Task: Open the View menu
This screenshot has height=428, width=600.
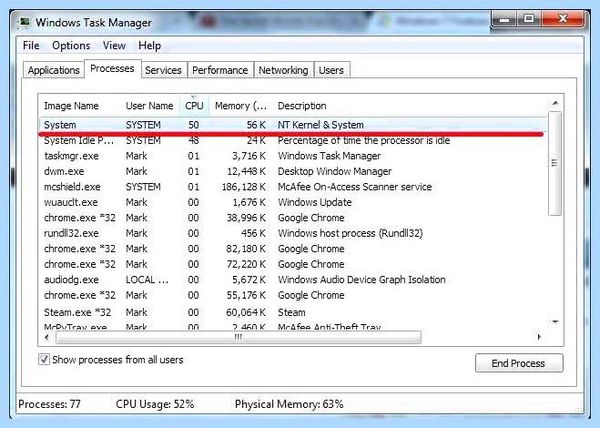Action: (x=114, y=46)
